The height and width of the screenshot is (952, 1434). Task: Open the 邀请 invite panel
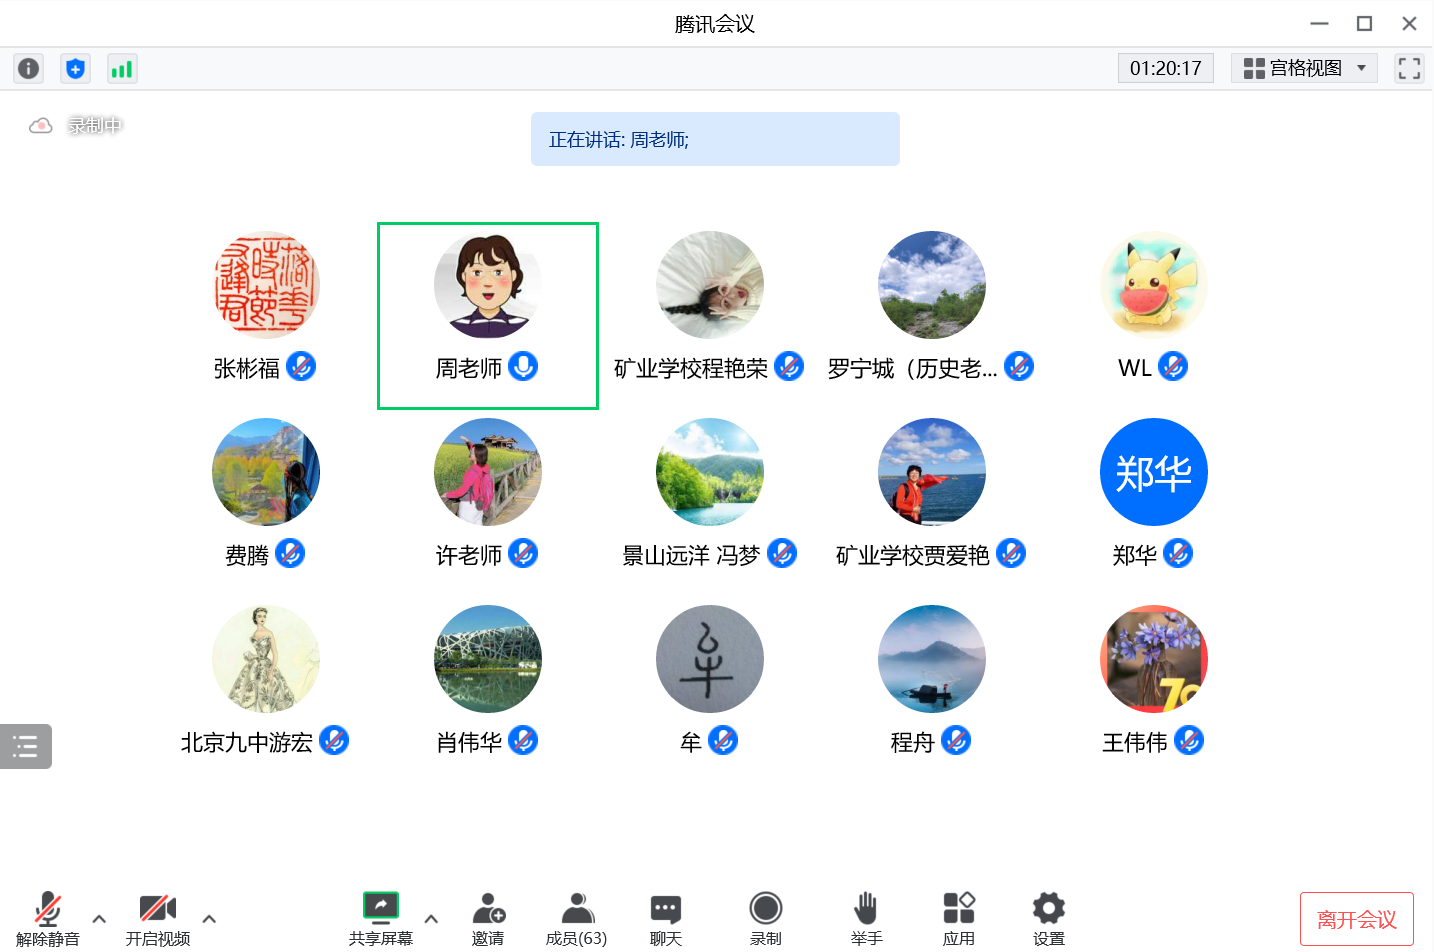tap(488, 918)
